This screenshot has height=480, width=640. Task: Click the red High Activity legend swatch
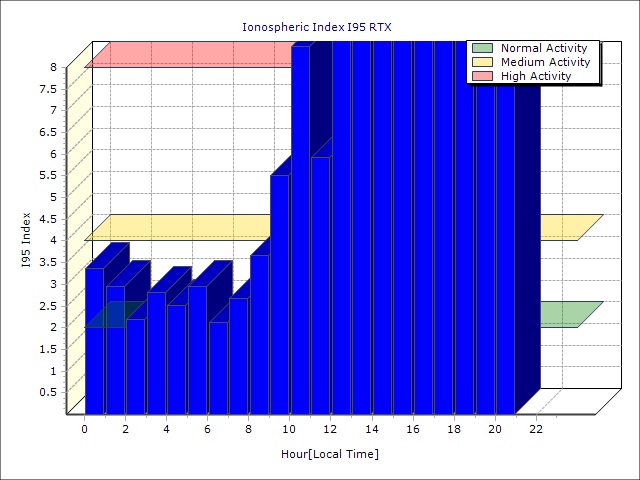(483, 76)
